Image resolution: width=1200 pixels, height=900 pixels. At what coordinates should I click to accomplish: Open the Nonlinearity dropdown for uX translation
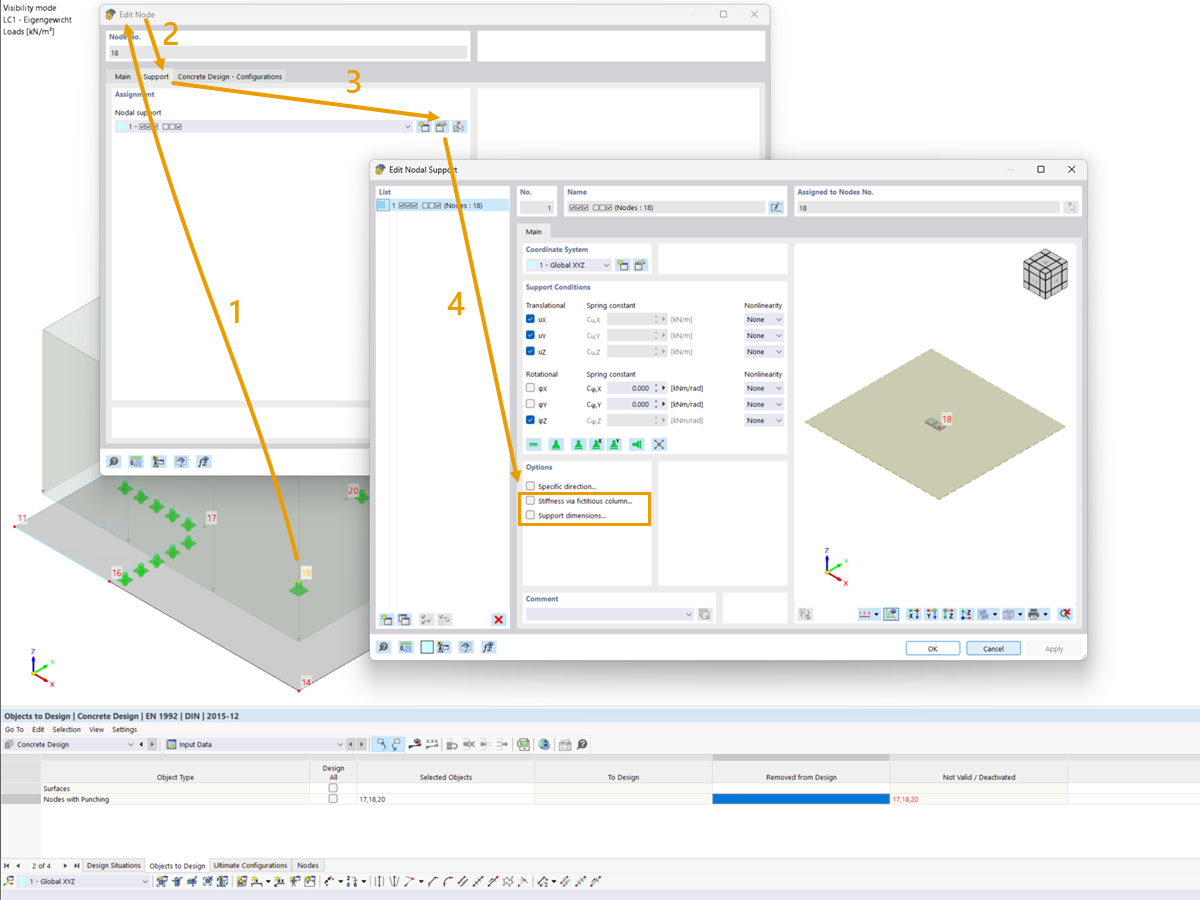pos(763,319)
